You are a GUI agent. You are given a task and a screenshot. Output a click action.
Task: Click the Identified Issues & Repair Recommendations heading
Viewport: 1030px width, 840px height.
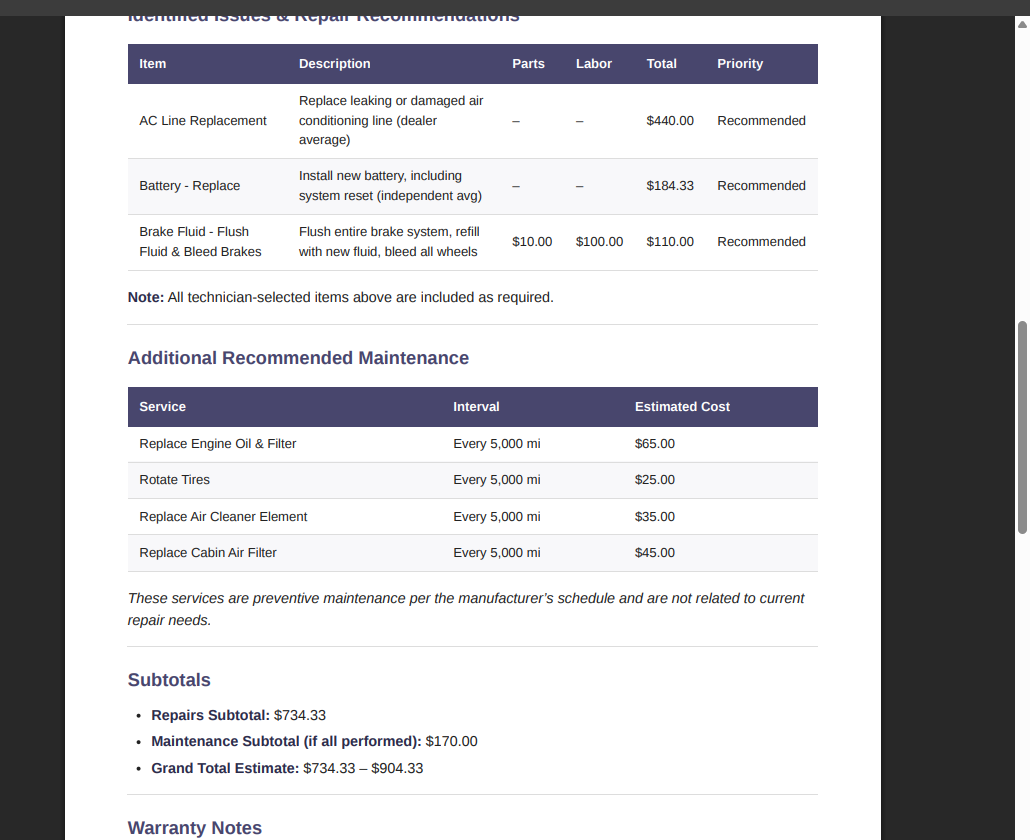tap(322, 15)
